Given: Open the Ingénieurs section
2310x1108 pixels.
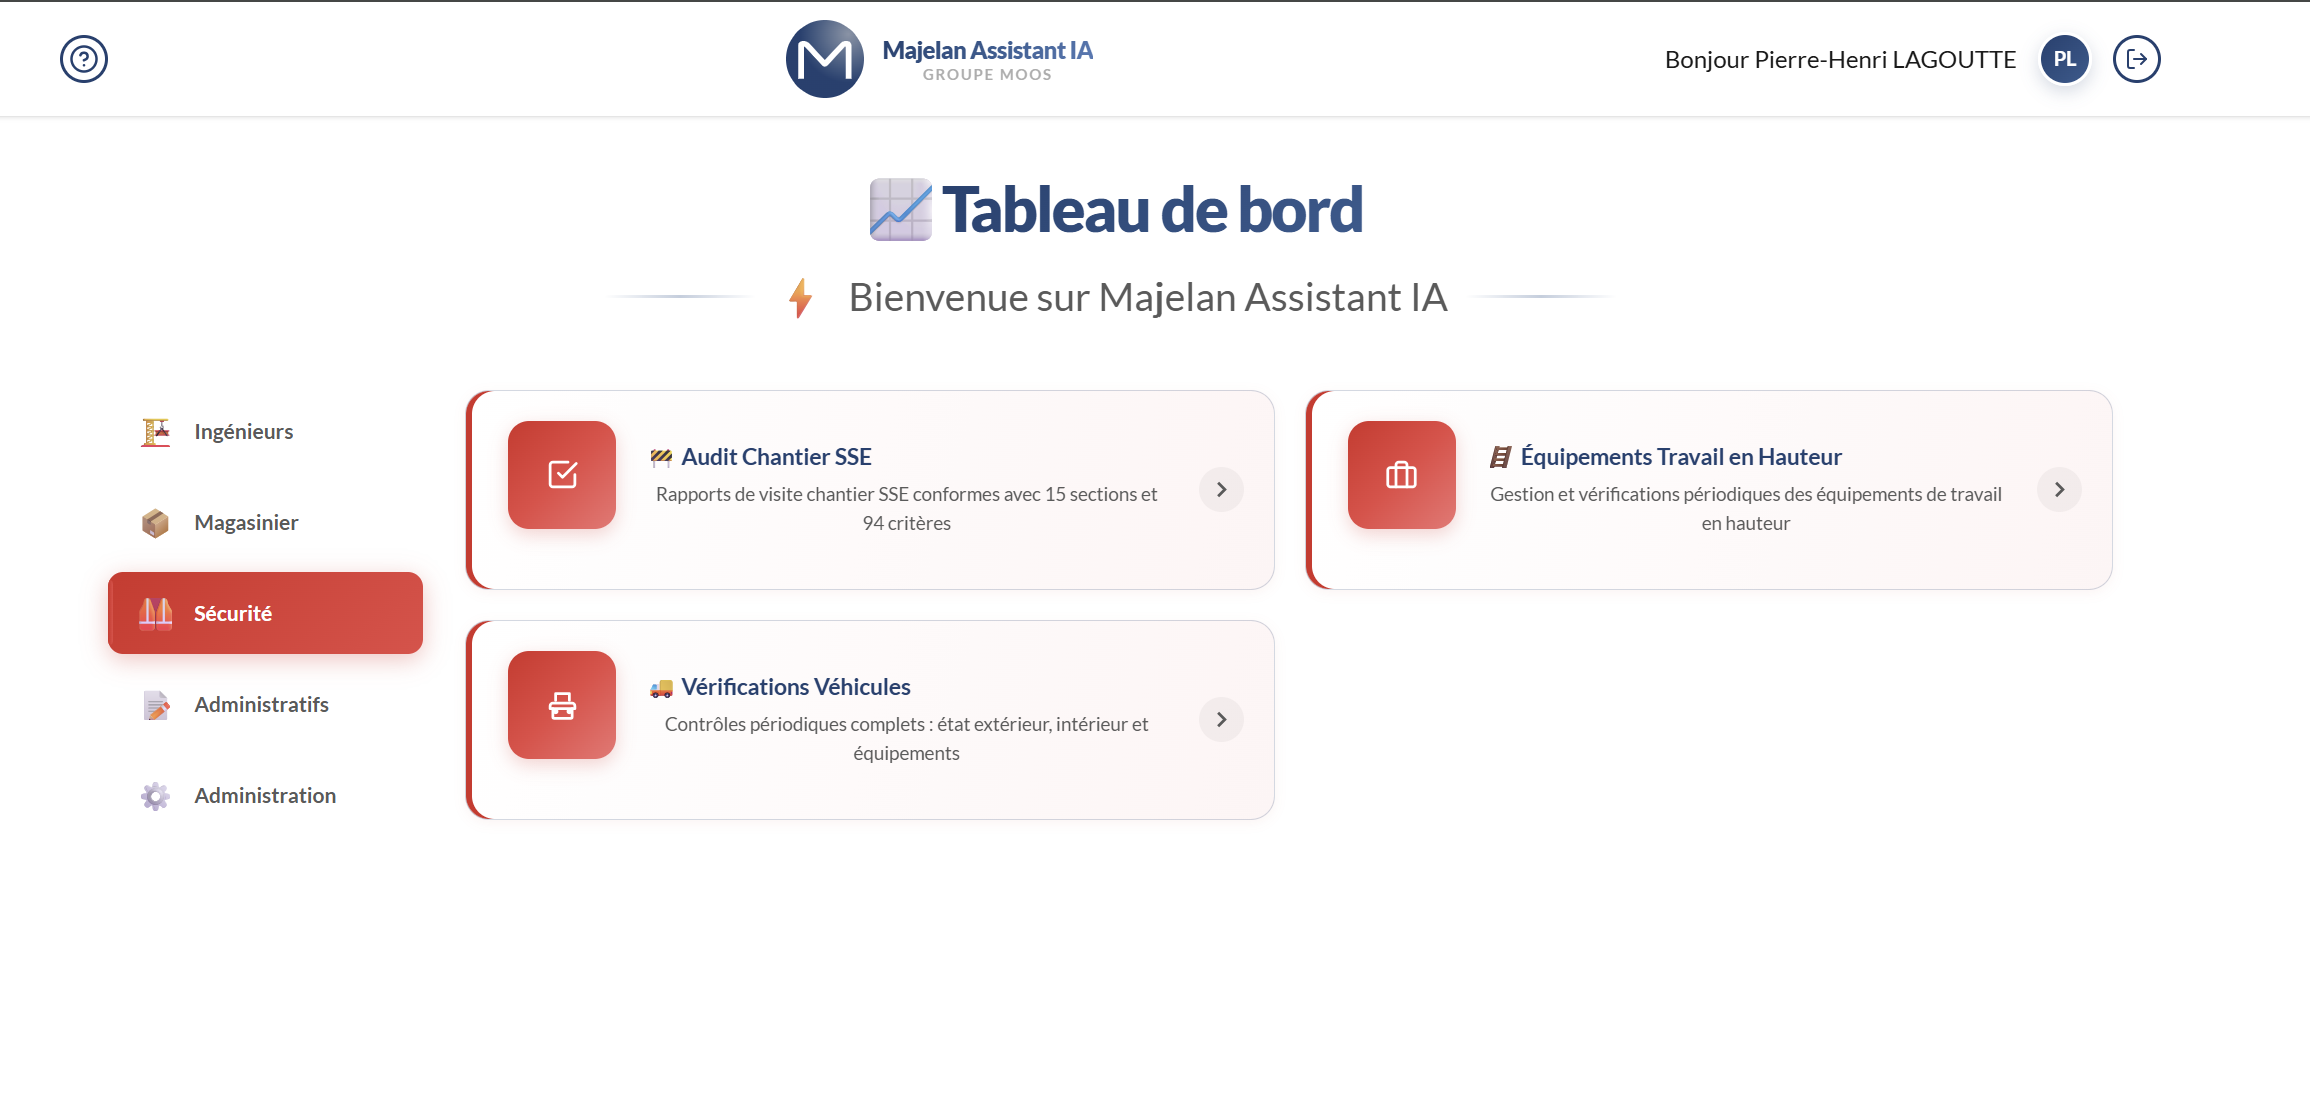Looking at the screenshot, I should [243, 431].
